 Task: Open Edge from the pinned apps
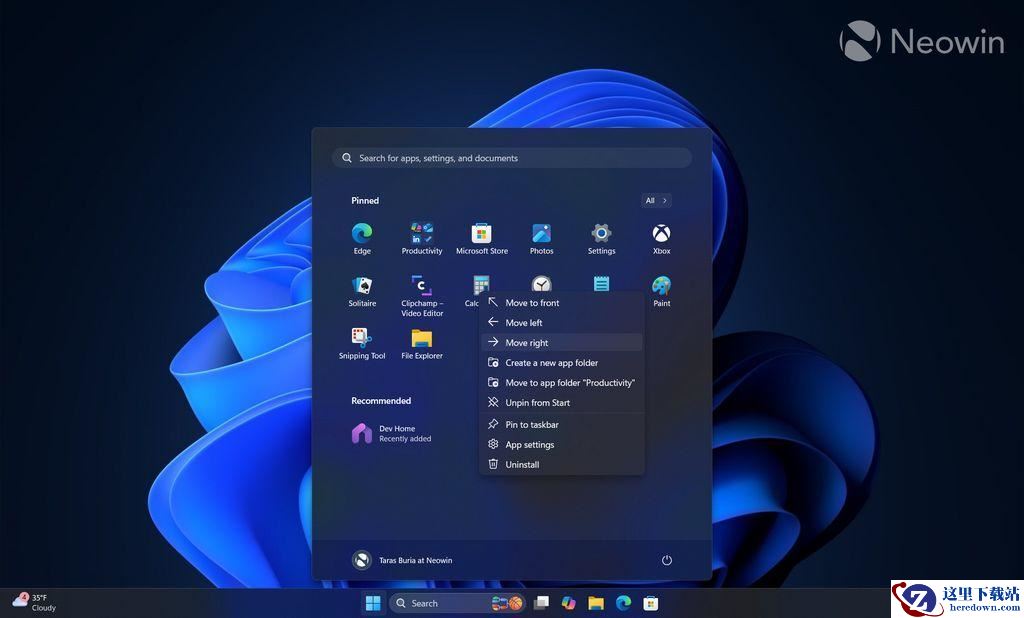point(362,238)
